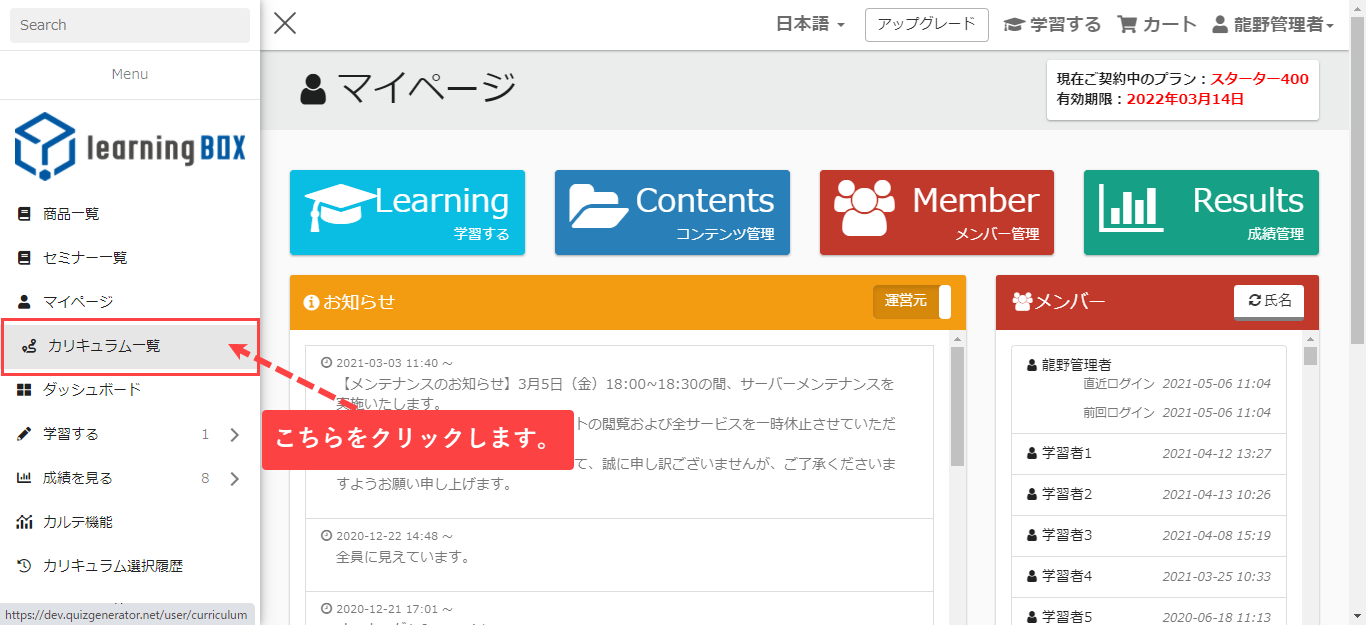Click the learningBOX logo
Image resolution: width=1366 pixels, height=625 pixels.
pos(130,147)
